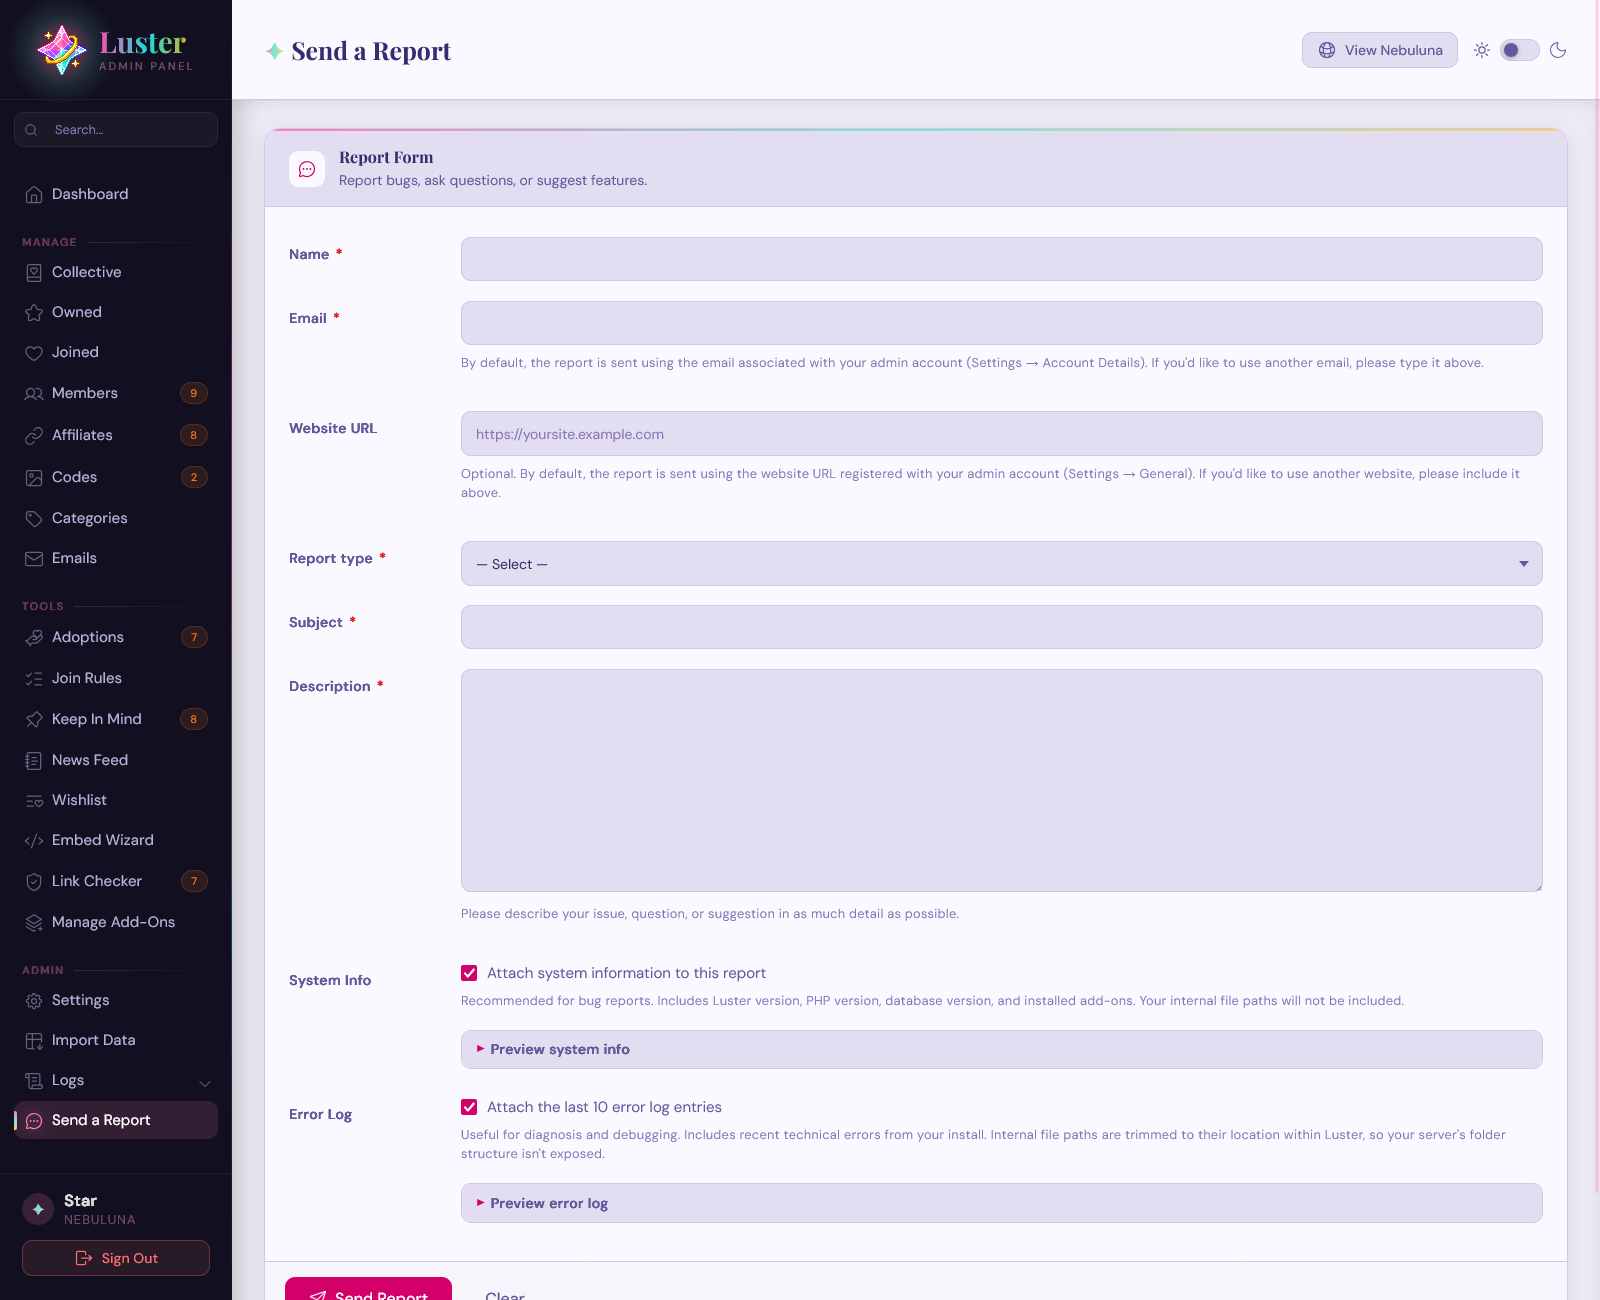Click the Dashboard home icon
This screenshot has height=1300, width=1600.
(x=34, y=195)
